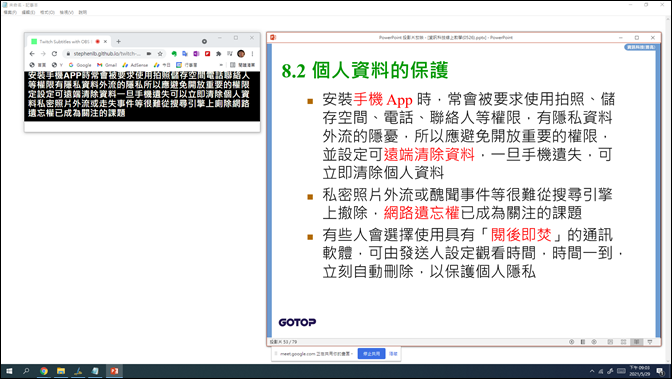Open the pen app in the taskbar
672x379 pixels.
tap(78, 371)
